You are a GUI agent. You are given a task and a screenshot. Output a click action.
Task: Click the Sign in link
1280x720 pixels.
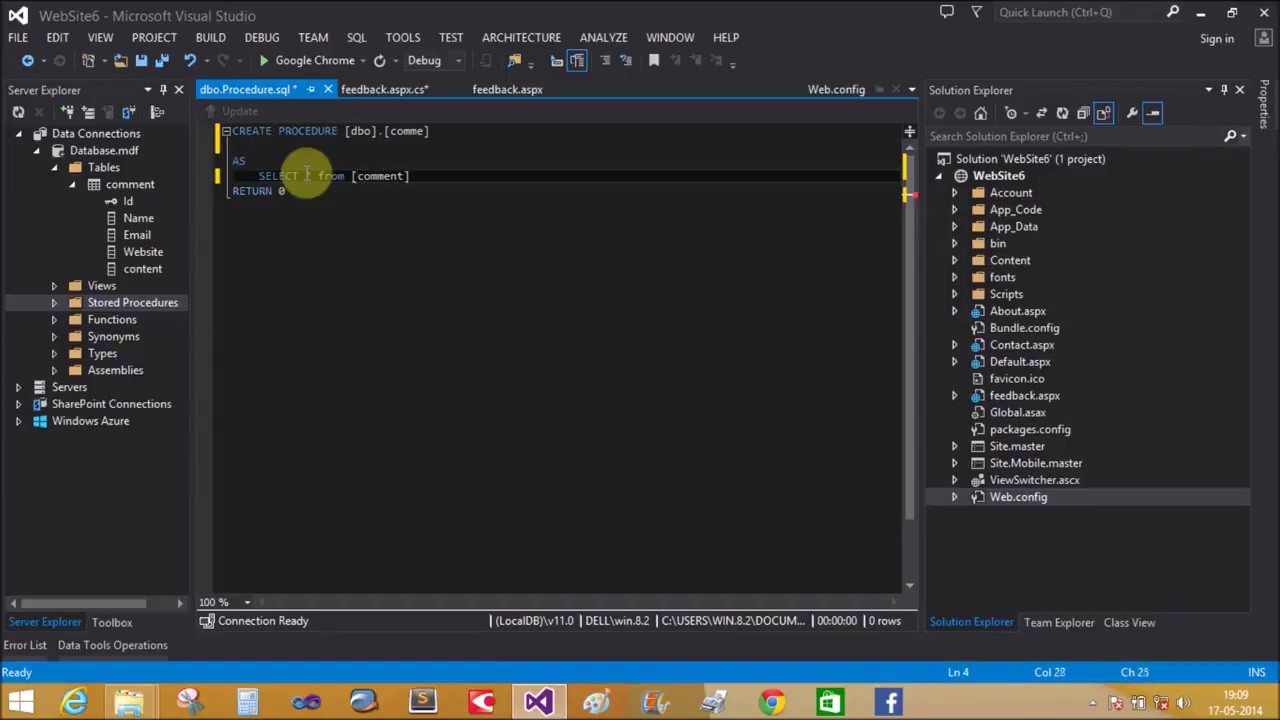point(1217,39)
